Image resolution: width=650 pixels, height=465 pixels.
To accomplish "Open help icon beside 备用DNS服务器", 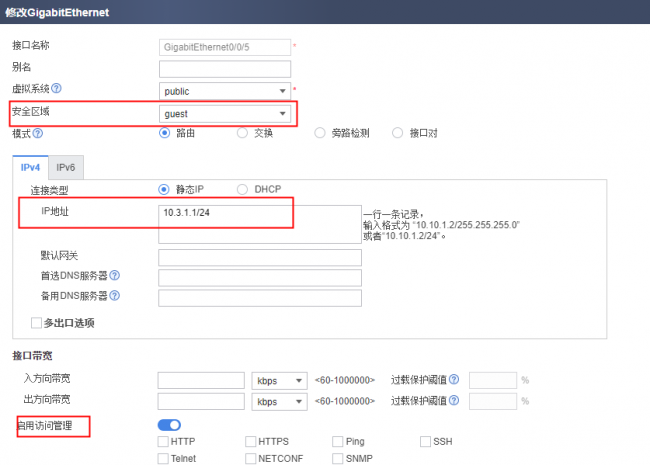I will (x=114, y=295).
